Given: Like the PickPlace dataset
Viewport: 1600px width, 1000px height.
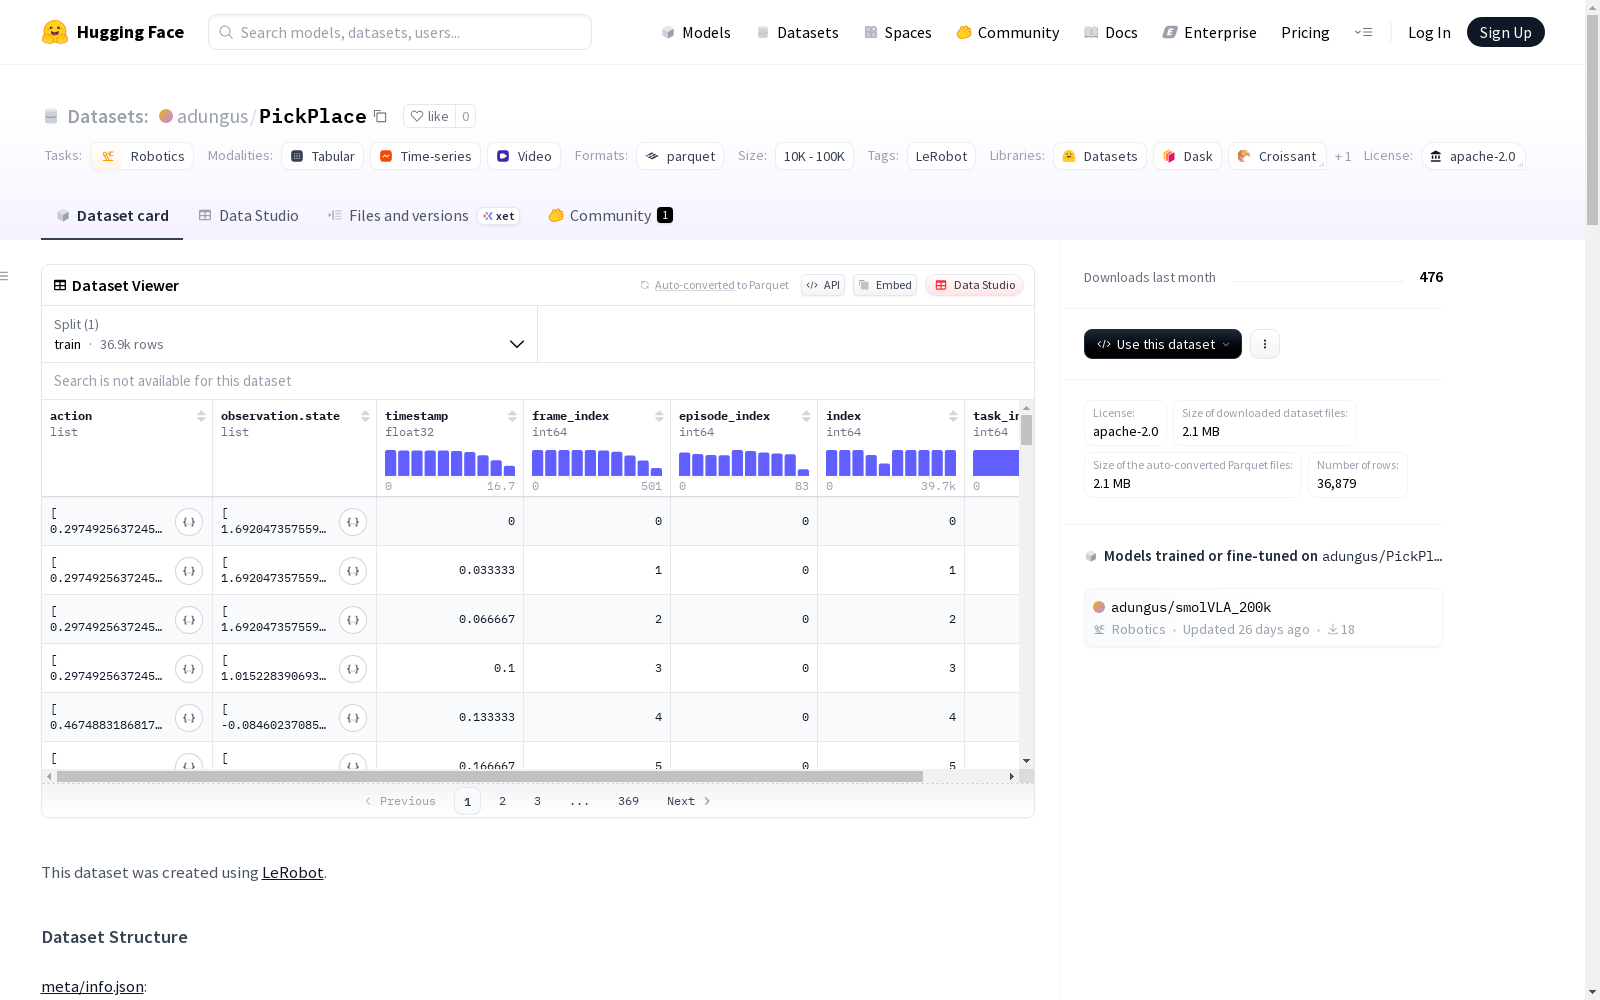Looking at the screenshot, I should pos(429,116).
